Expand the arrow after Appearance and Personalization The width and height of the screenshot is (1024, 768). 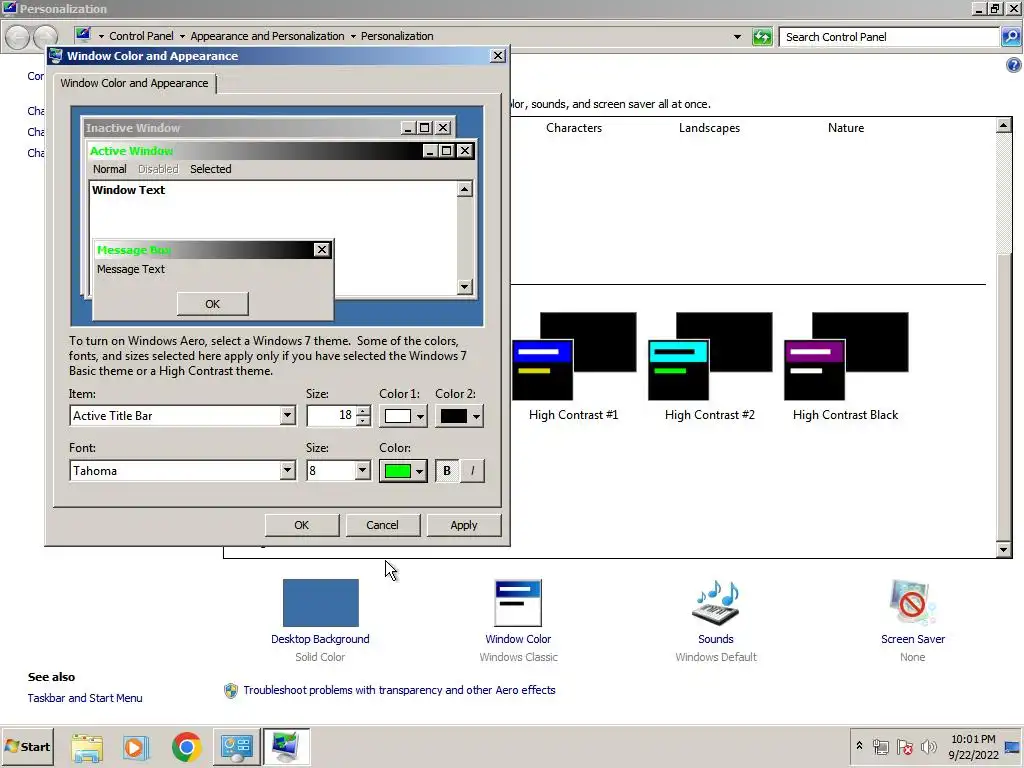point(353,36)
